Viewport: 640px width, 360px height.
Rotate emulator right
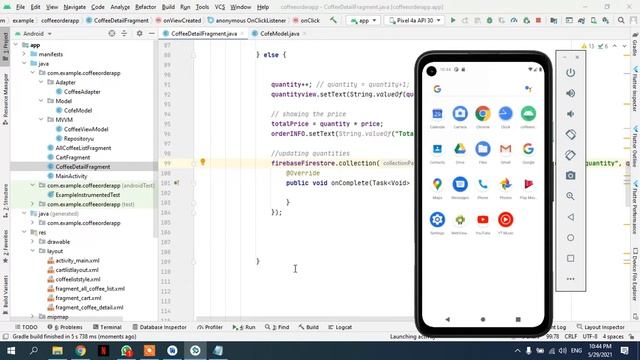click(571, 155)
